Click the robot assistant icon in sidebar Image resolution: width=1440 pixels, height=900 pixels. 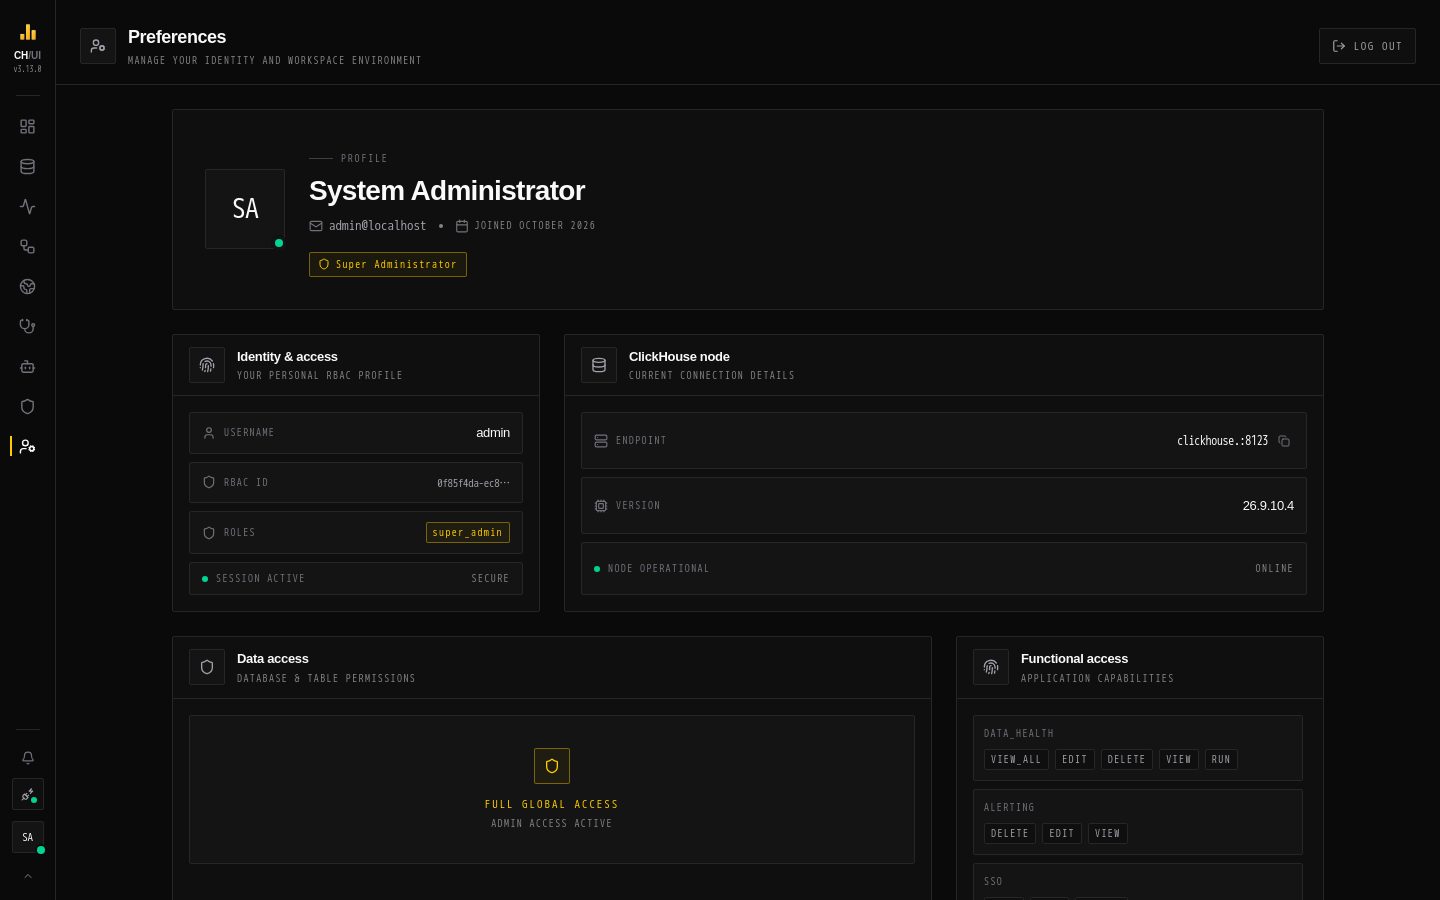(x=27, y=367)
